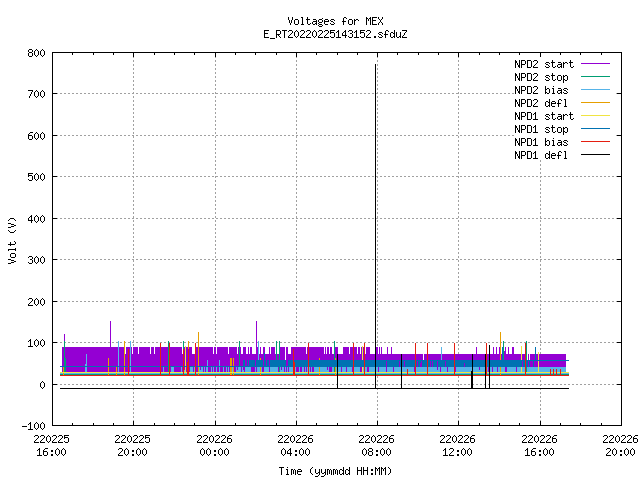
Task: Click the dark blue NPD1 stop legend line
Action: tap(595, 129)
